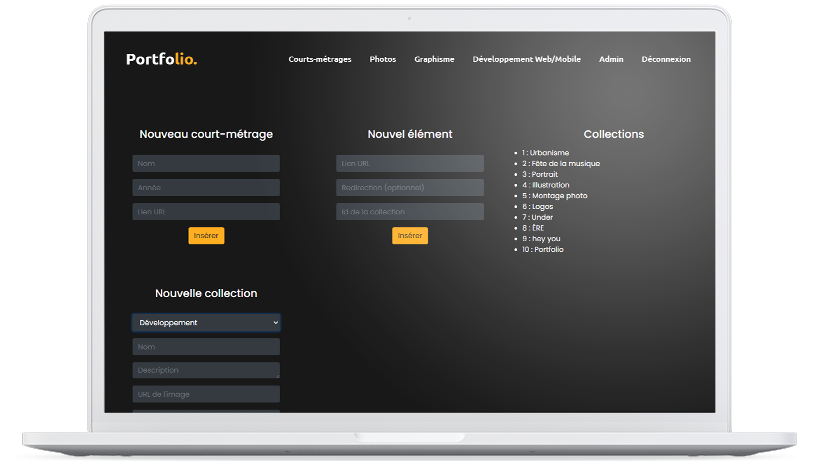Screen dimensions: 819x461
Task: Click the Déconnexion link
Action: pyautogui.click(x=666, y=59)
